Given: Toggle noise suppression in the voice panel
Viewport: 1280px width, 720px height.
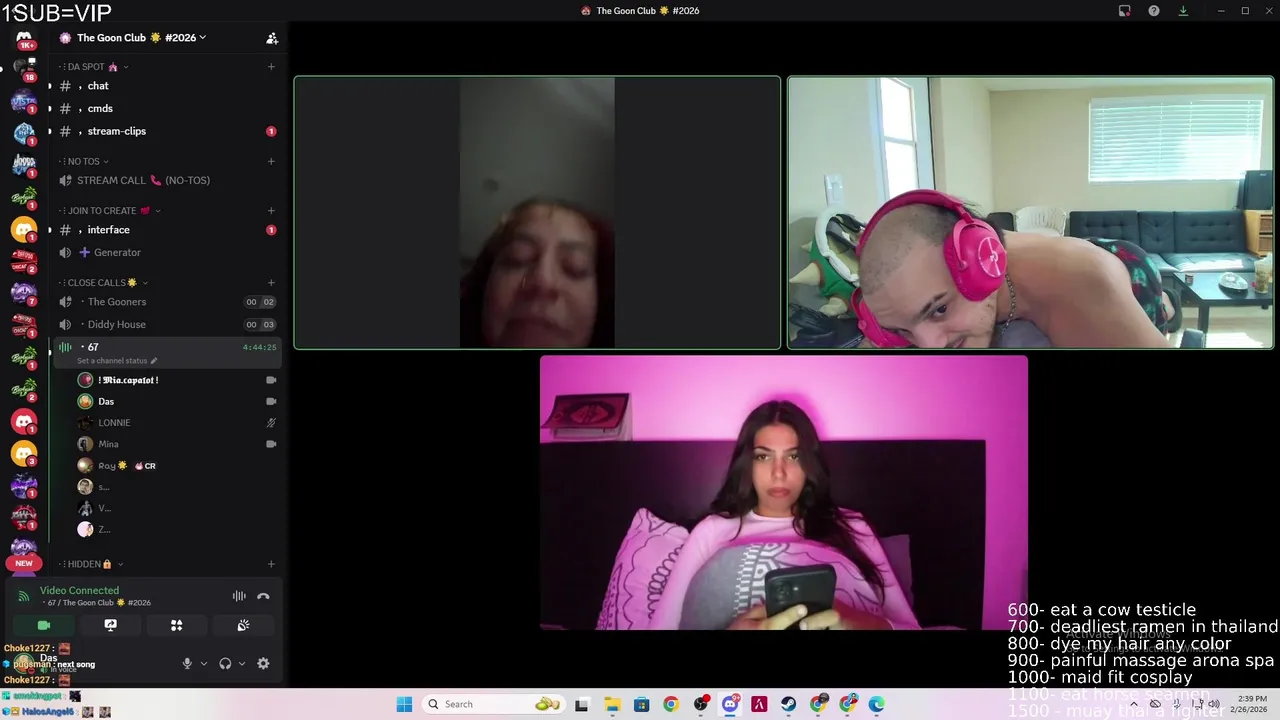Looking at the screenshot, I should click(x=239, y=596).
